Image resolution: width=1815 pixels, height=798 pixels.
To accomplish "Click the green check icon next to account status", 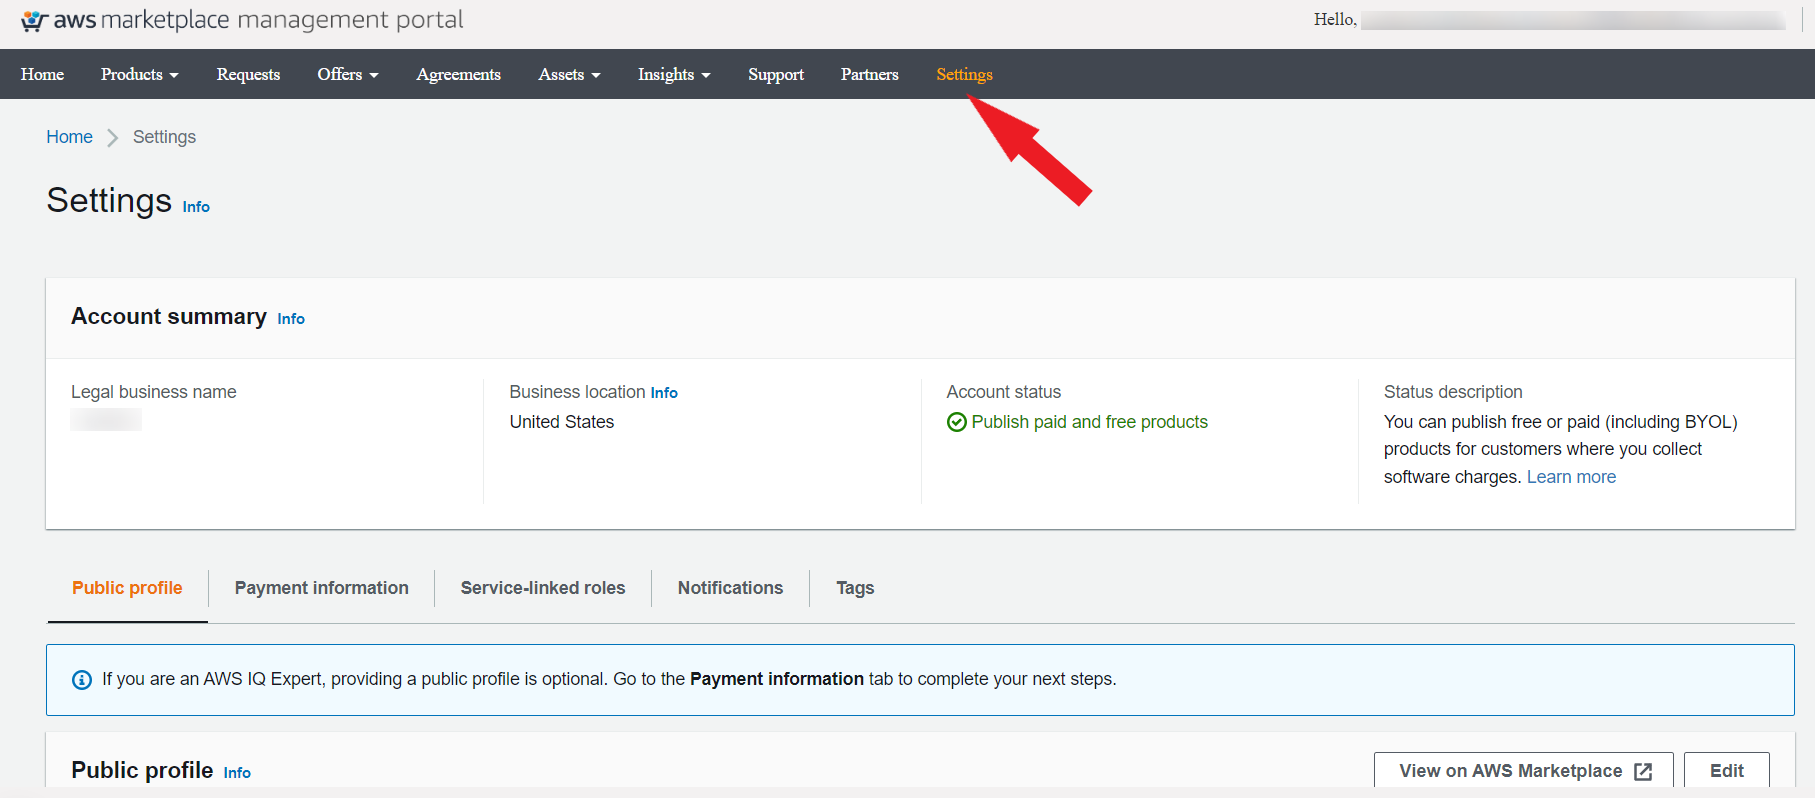I will (956, 422).
